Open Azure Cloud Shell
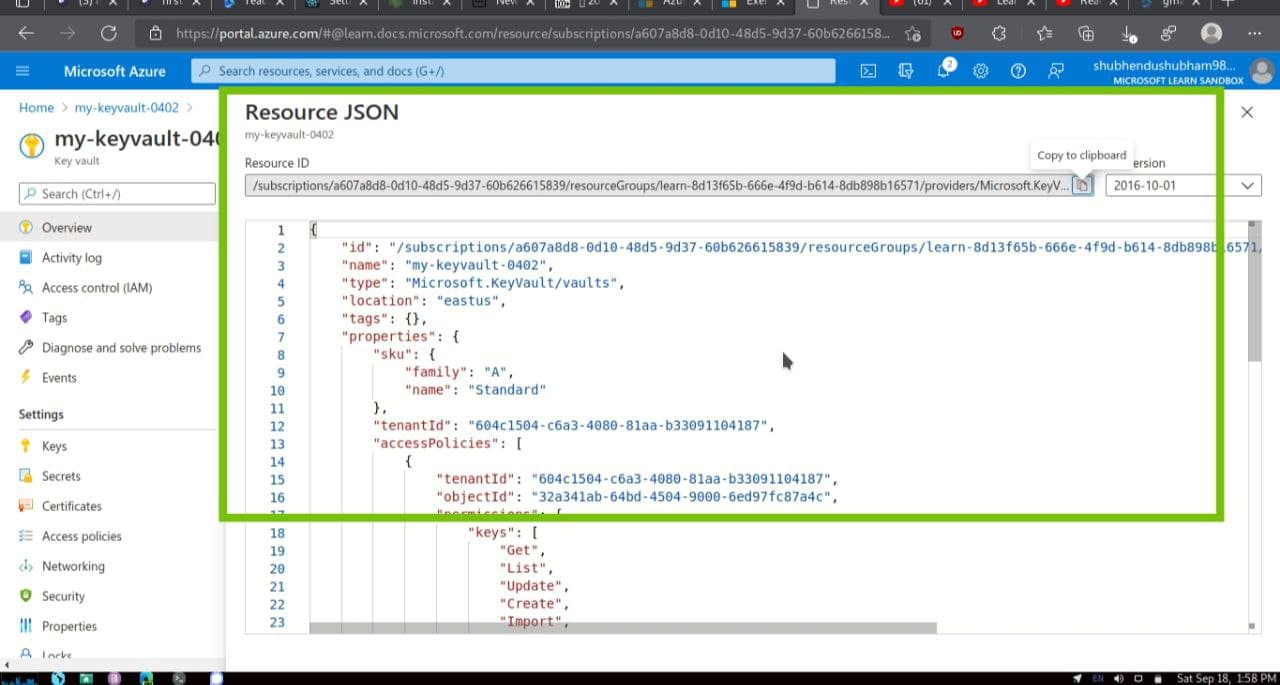Image resolution: width=1280 pixels, height=685 pixels. click(x=869, y=71)
